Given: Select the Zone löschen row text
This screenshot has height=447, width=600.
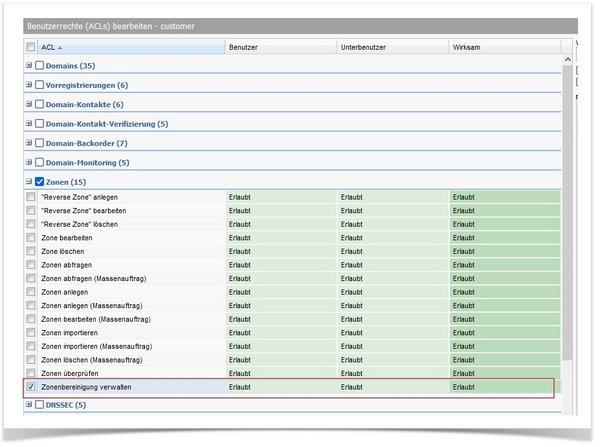Looking at the screenshot, I should pyautogui.click(x=63, y=251).
